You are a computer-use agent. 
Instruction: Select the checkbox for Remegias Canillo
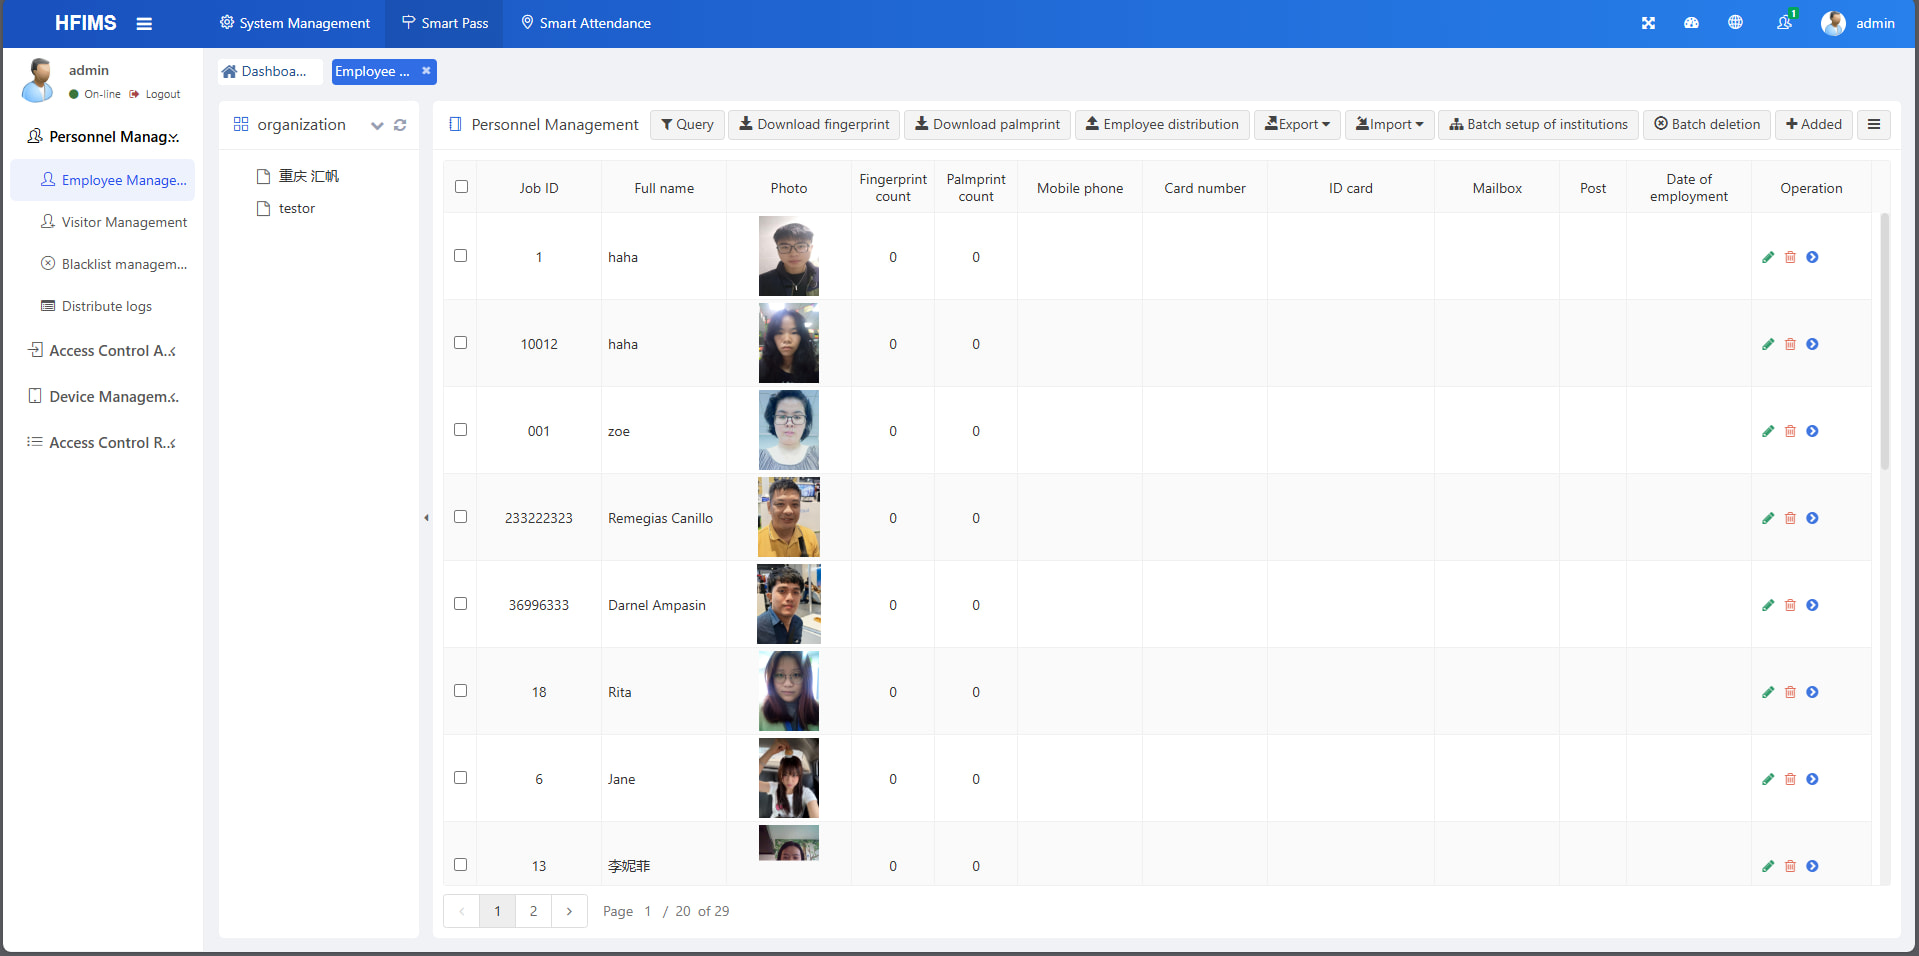(461, 516)
